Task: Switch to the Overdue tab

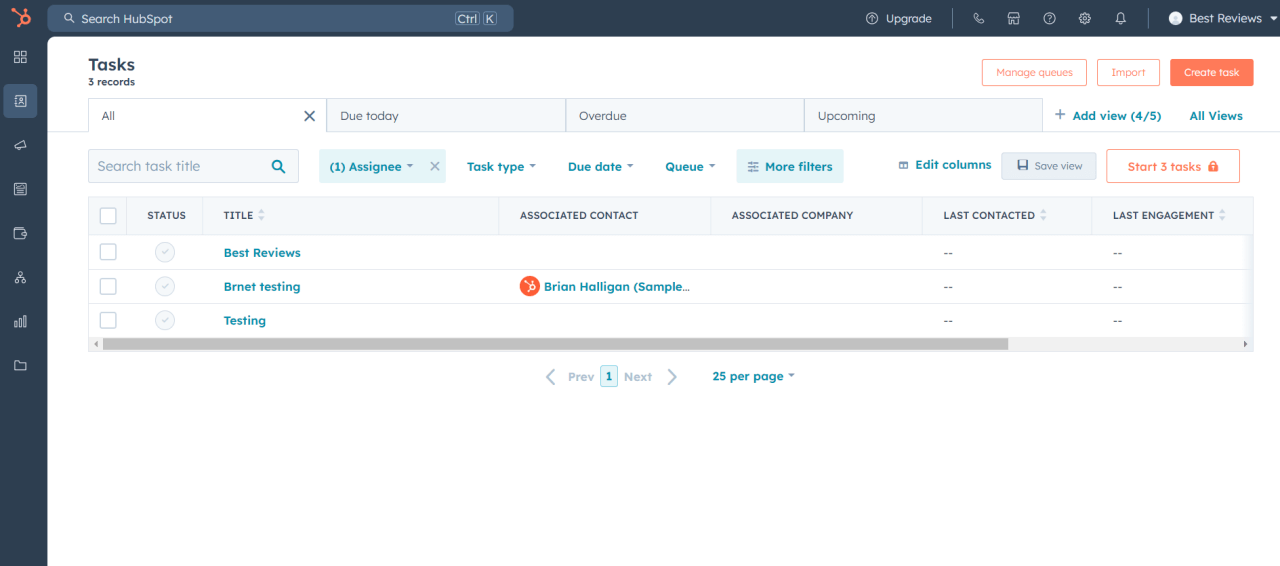Action: click(685, 116)
